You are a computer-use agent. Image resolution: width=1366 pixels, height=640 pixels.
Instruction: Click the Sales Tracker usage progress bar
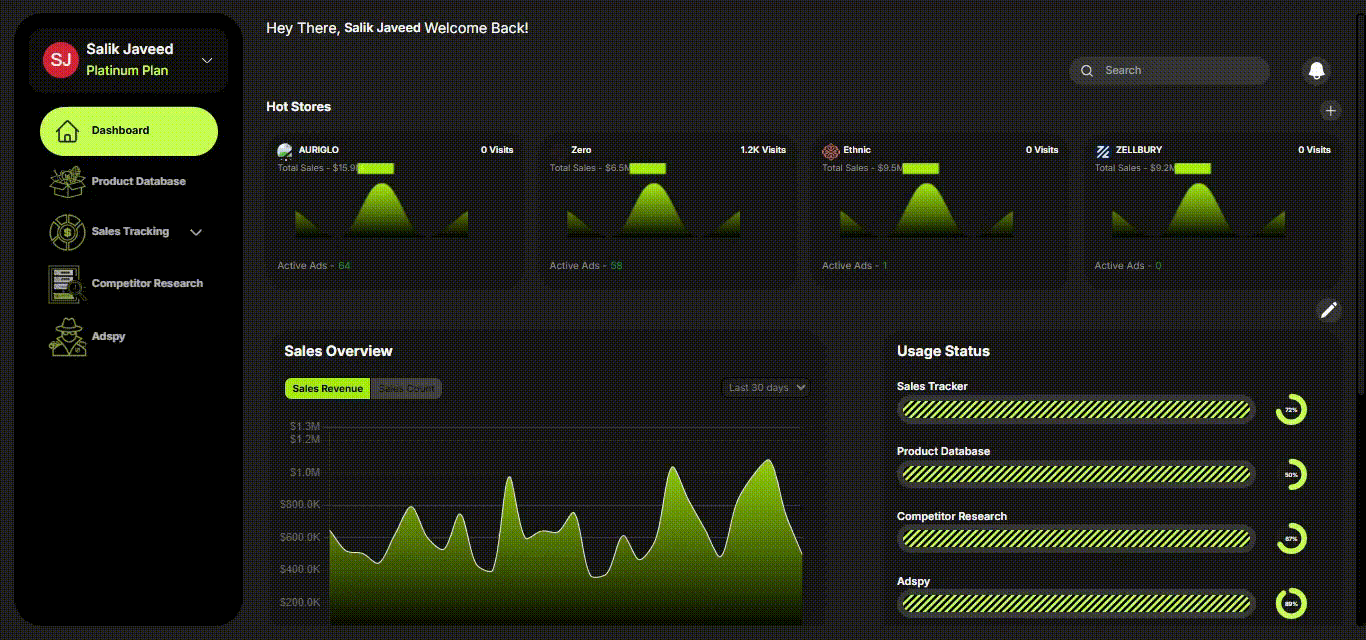coord(1075,409)
